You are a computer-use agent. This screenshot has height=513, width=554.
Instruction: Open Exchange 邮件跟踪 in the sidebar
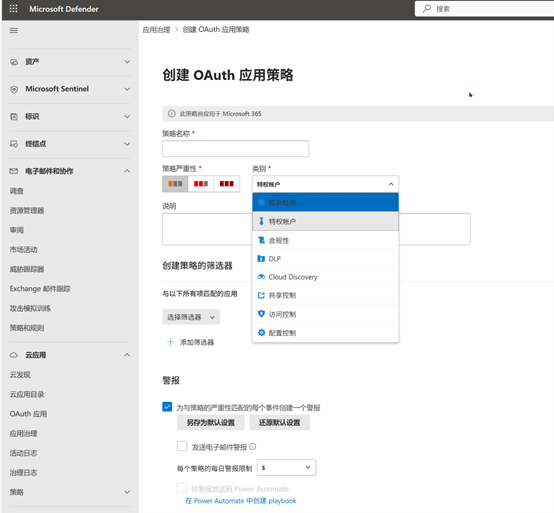40,289
